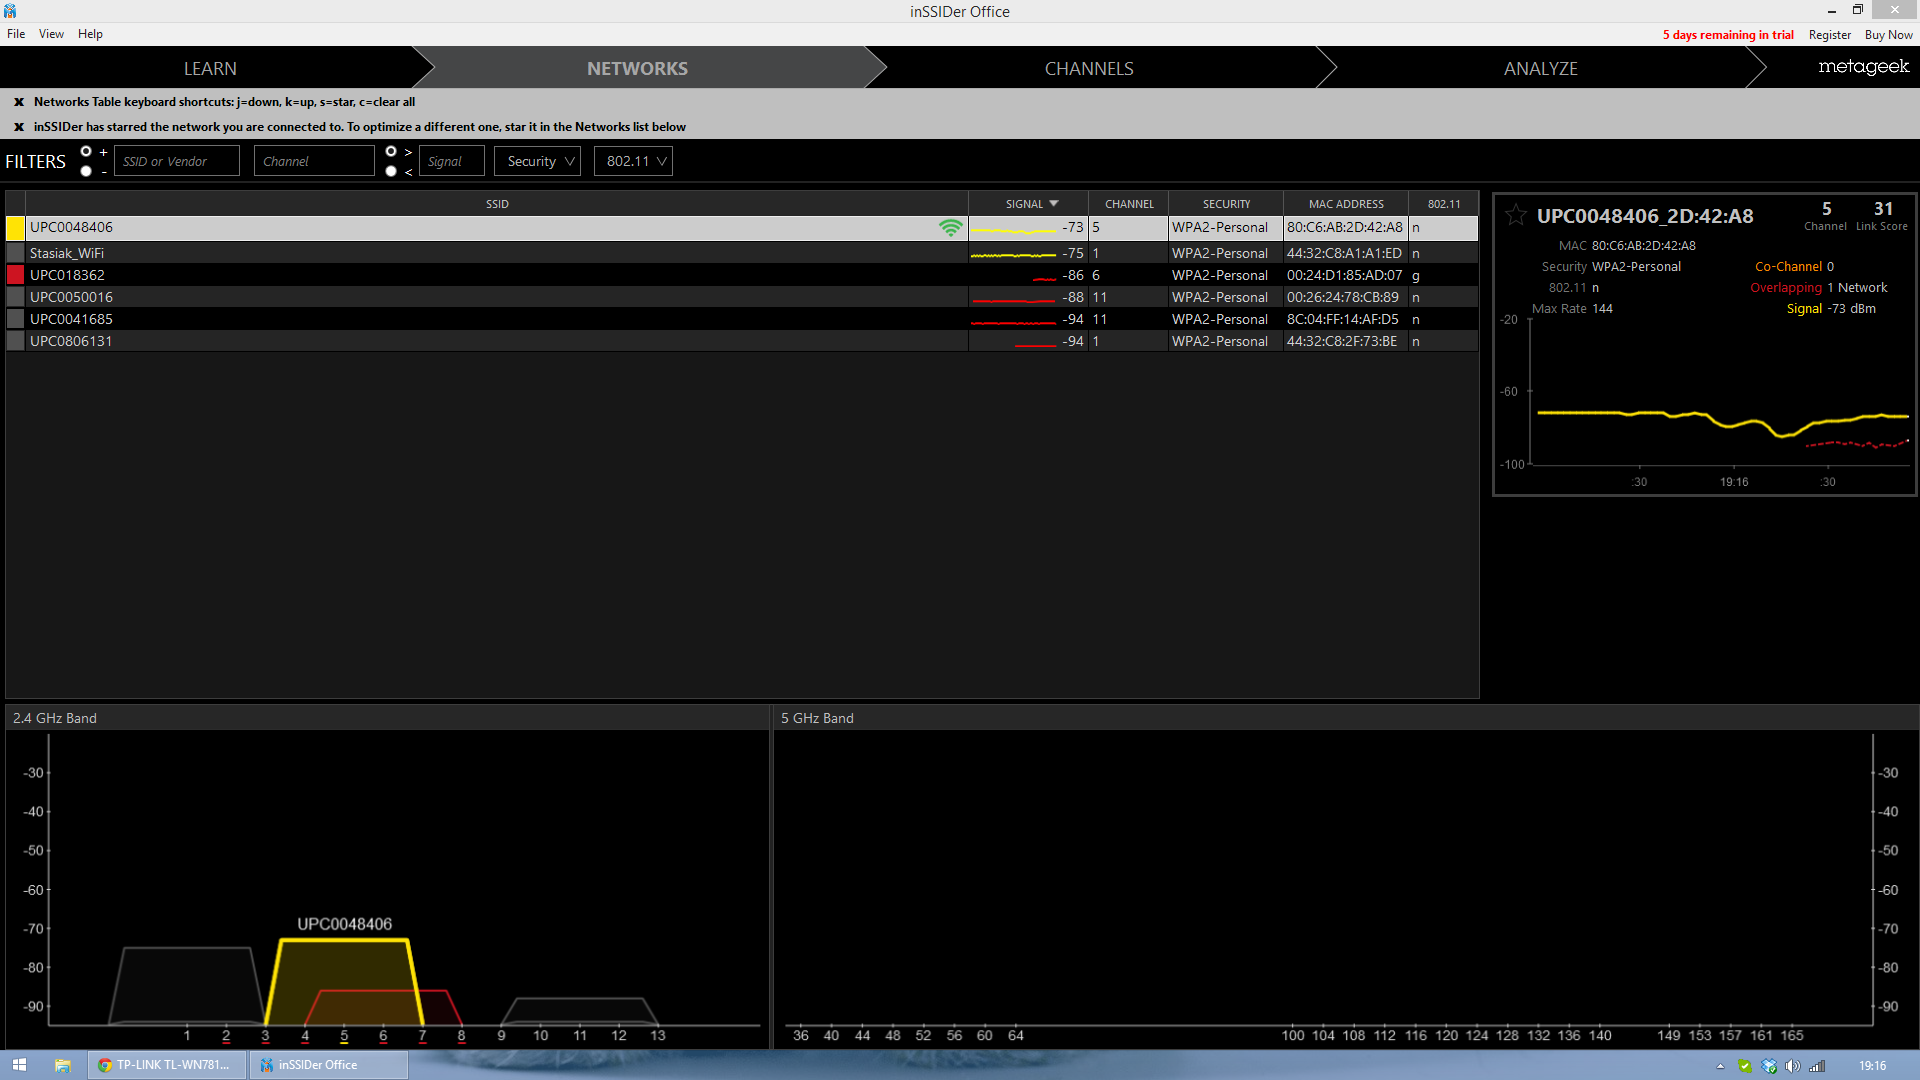Star the UPC0048406_2D:42:A8 network in details panel
This screenshot has height=1080, width=1920.
(x=1516, y=215)
